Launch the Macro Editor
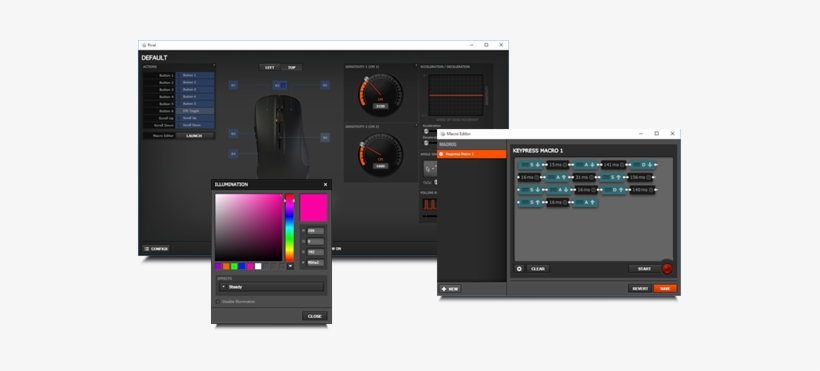 195,136
